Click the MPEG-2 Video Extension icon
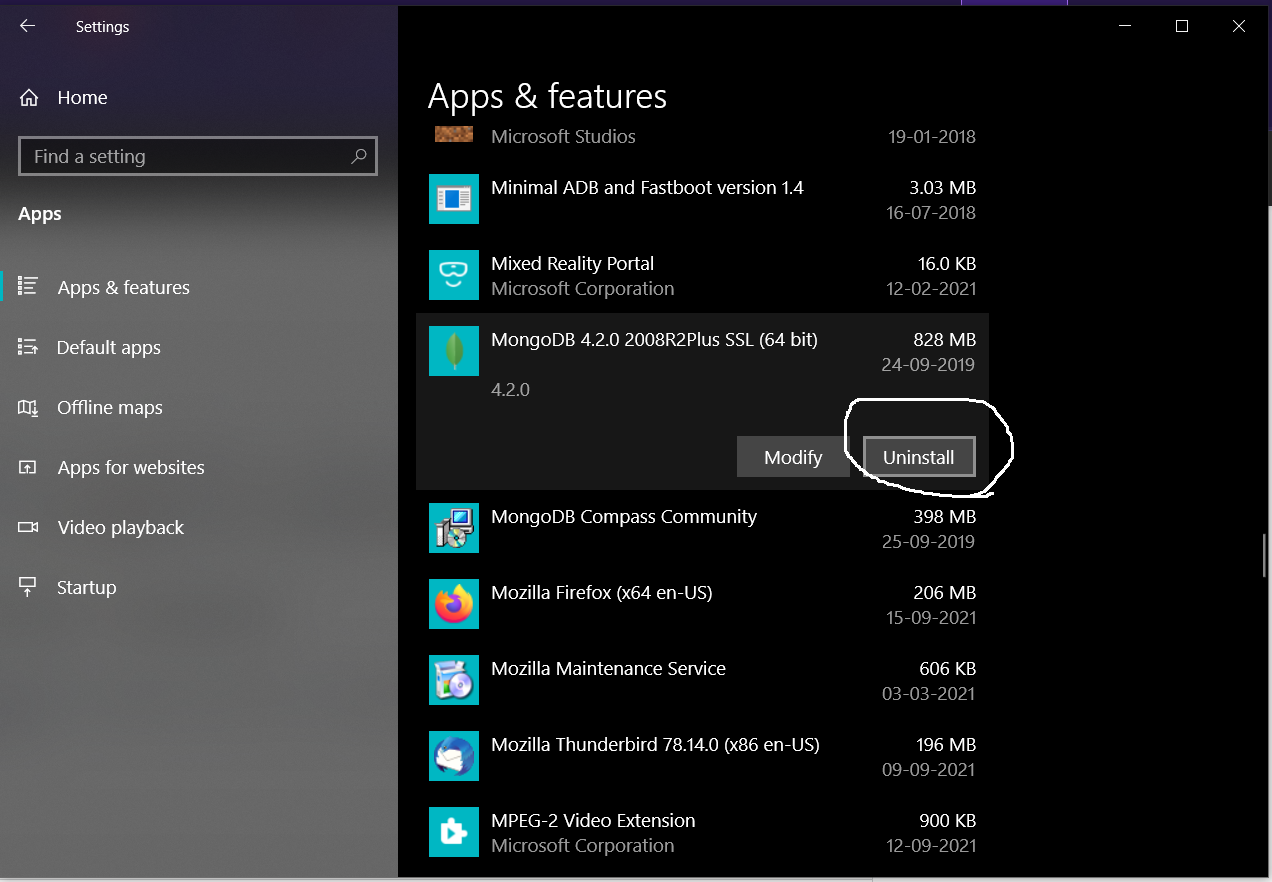The image size is (1272, 882). pyautogui.click(x=454, y=832)
